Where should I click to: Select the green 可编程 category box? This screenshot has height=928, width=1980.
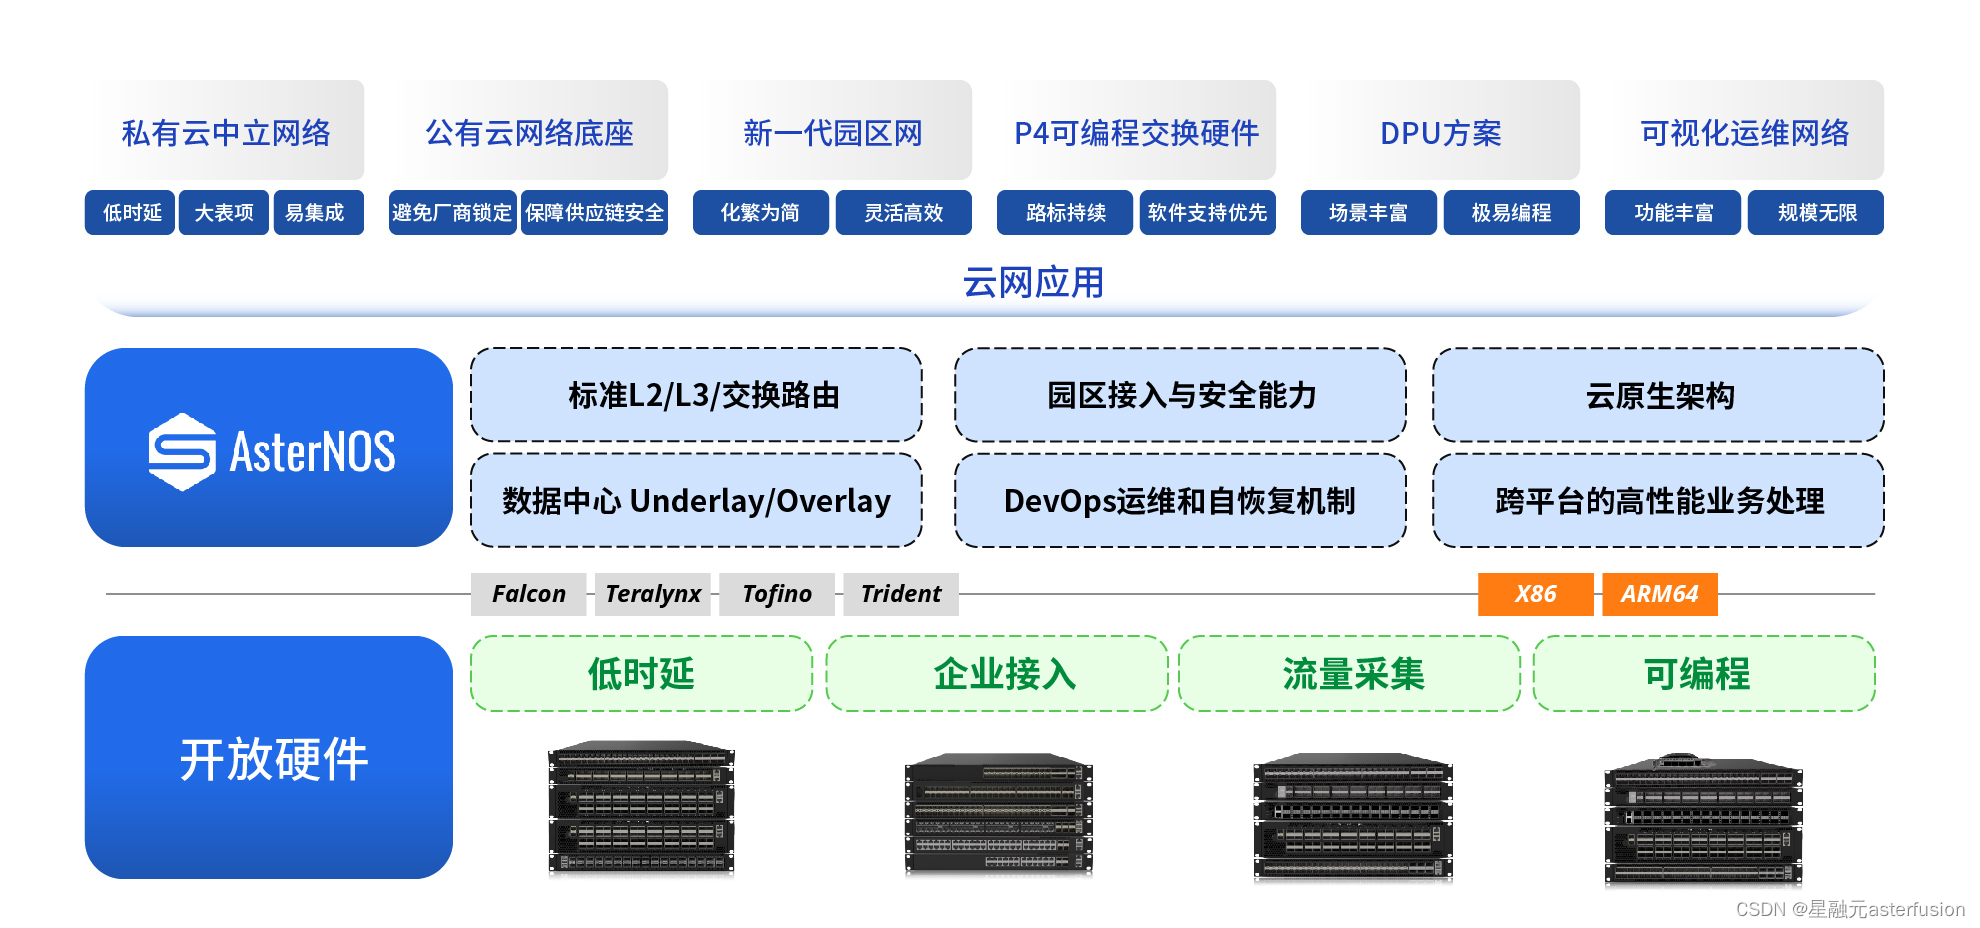1704,674
